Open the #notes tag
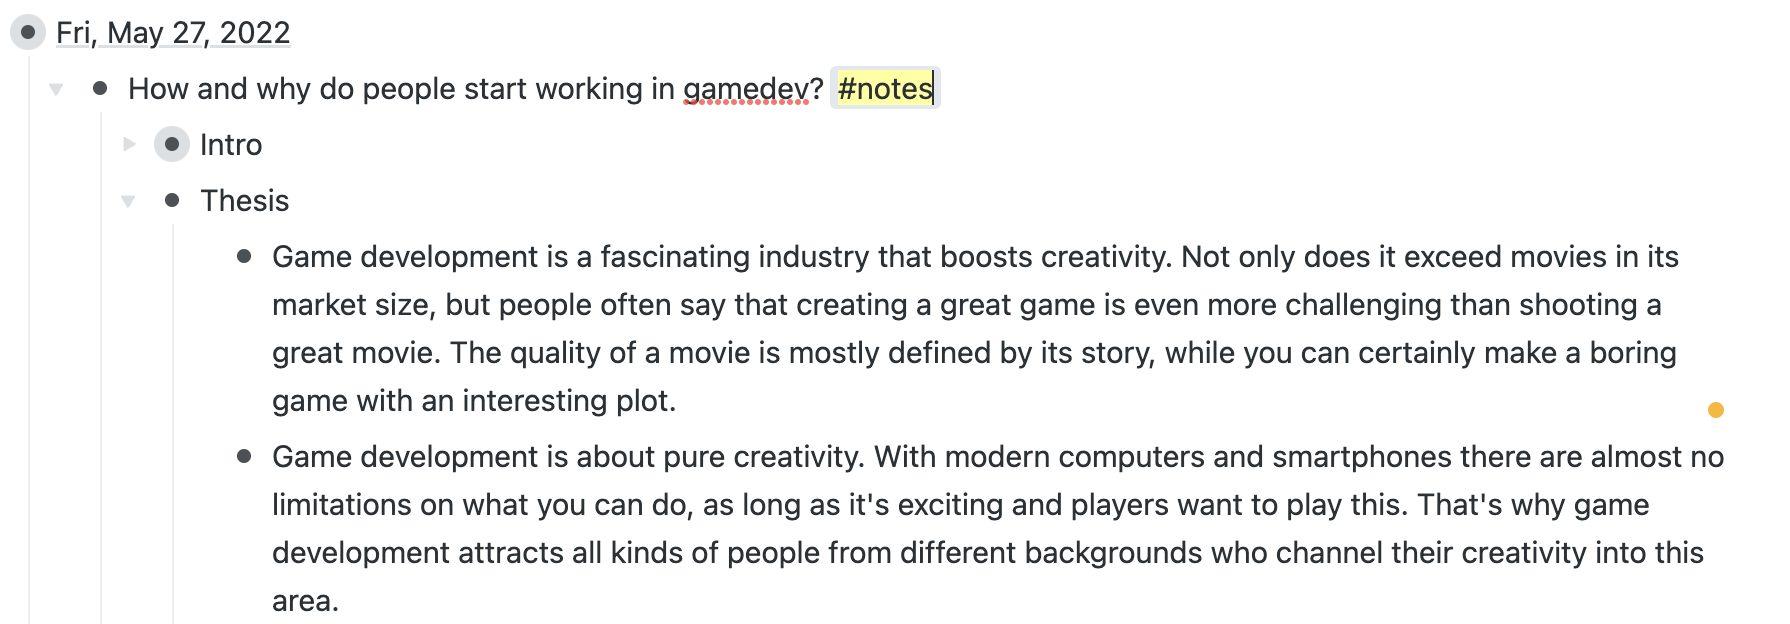This screenshot has height=624, width=1790. (884, 89)
